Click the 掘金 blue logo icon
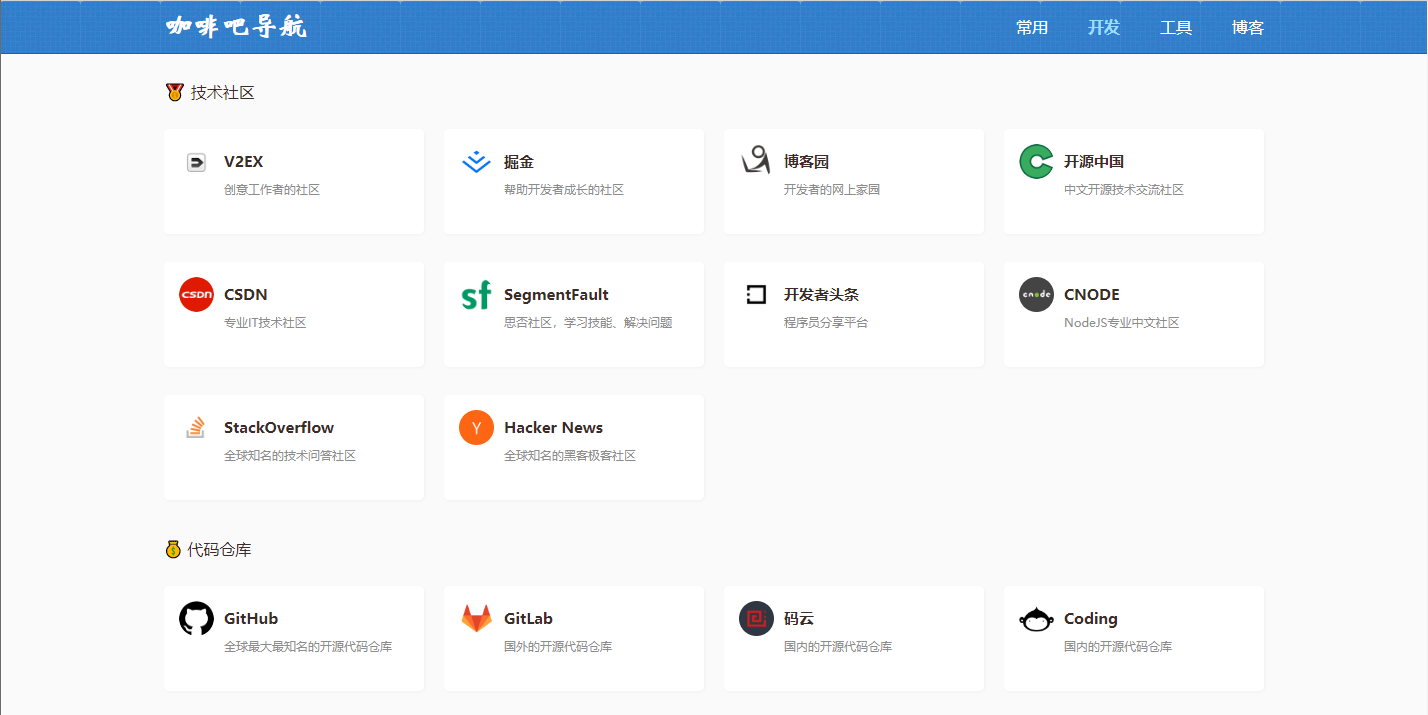This screenshot has width=1428, height=715. pos(476,162)
